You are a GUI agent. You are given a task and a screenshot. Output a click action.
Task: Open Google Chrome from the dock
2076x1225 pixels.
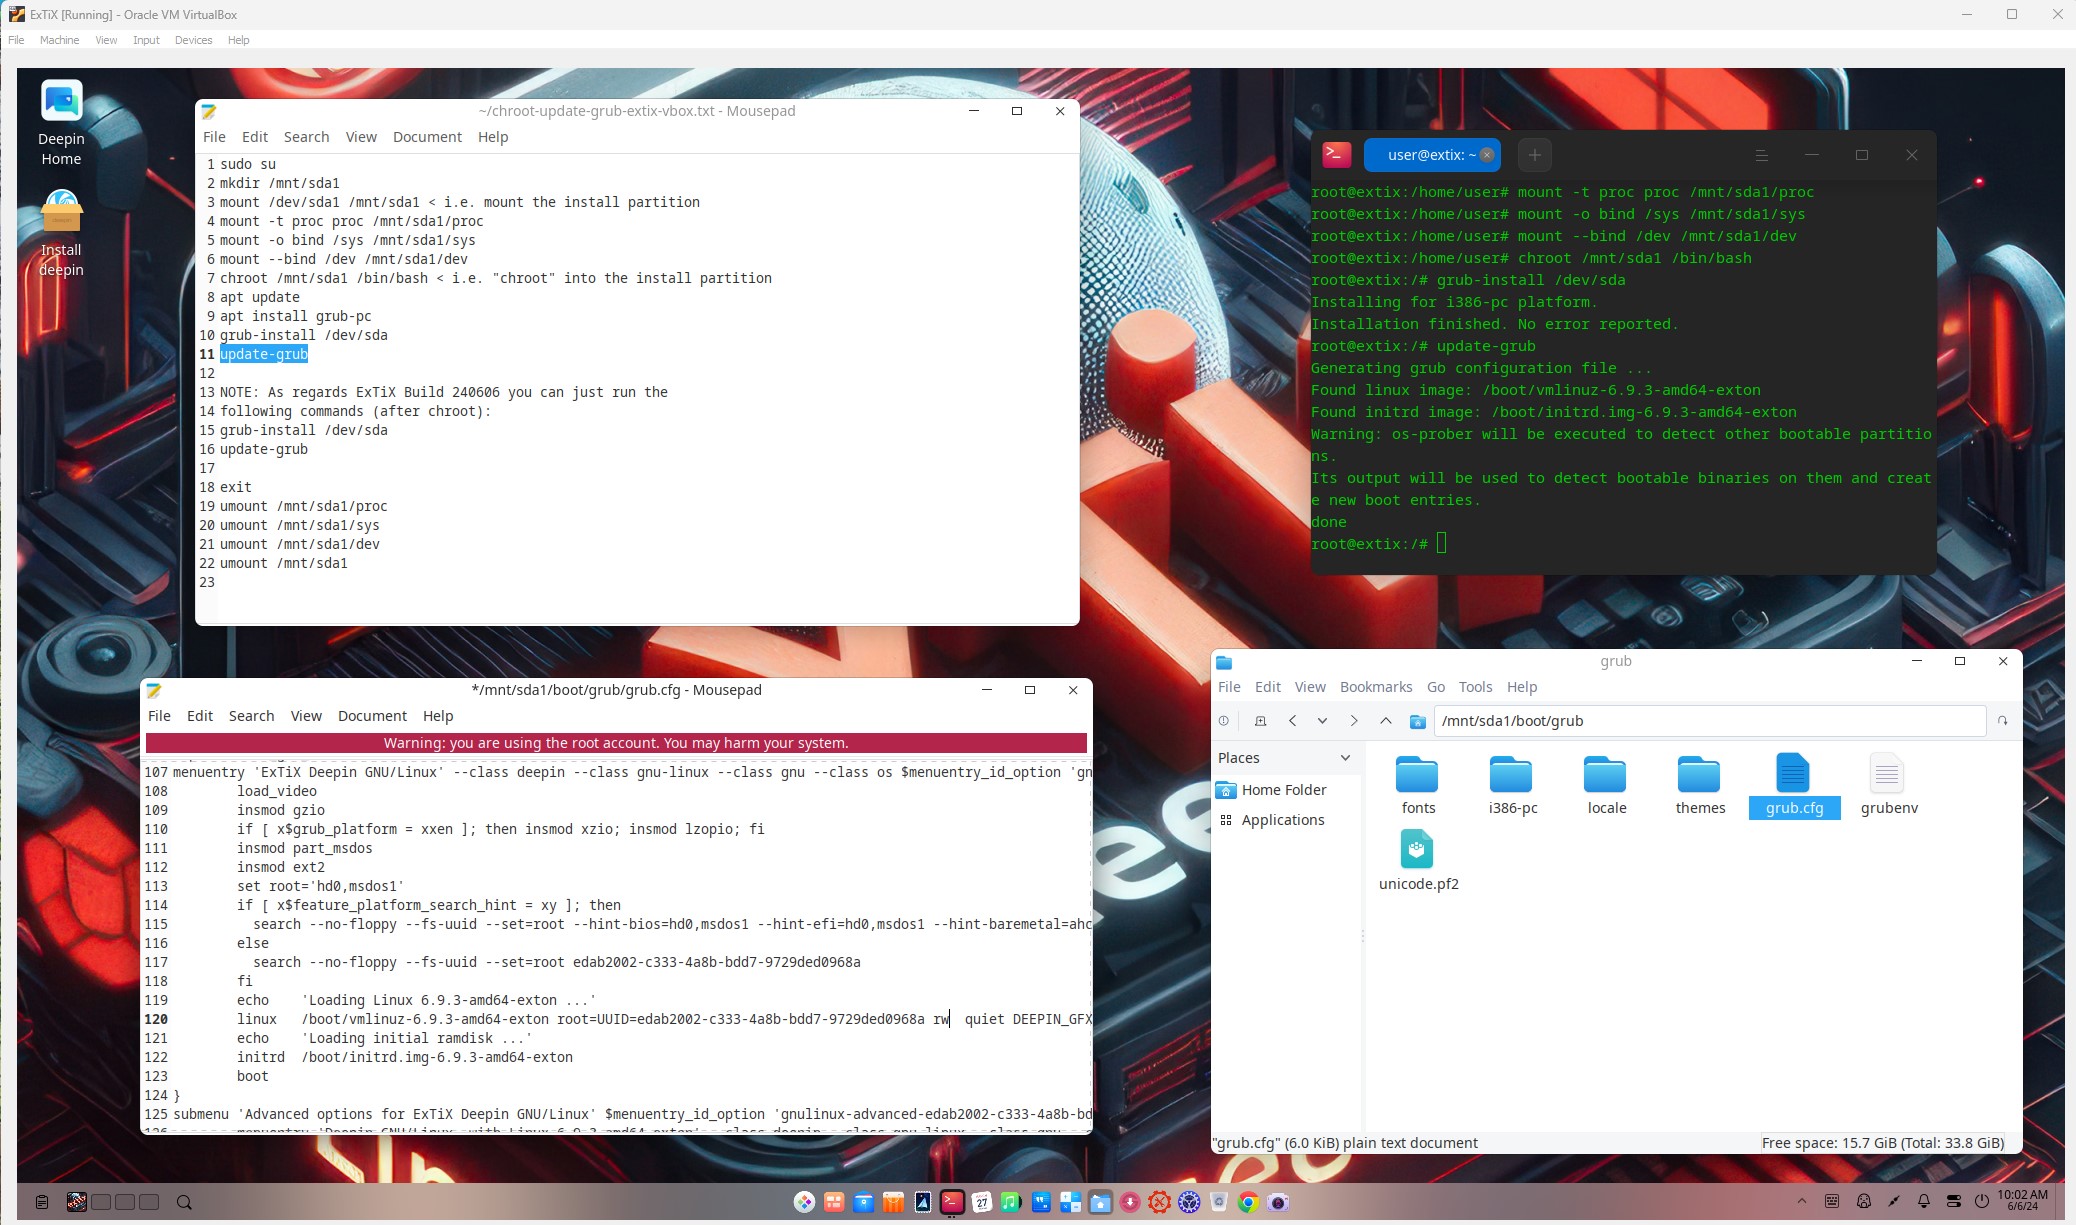[1247, 1202]
